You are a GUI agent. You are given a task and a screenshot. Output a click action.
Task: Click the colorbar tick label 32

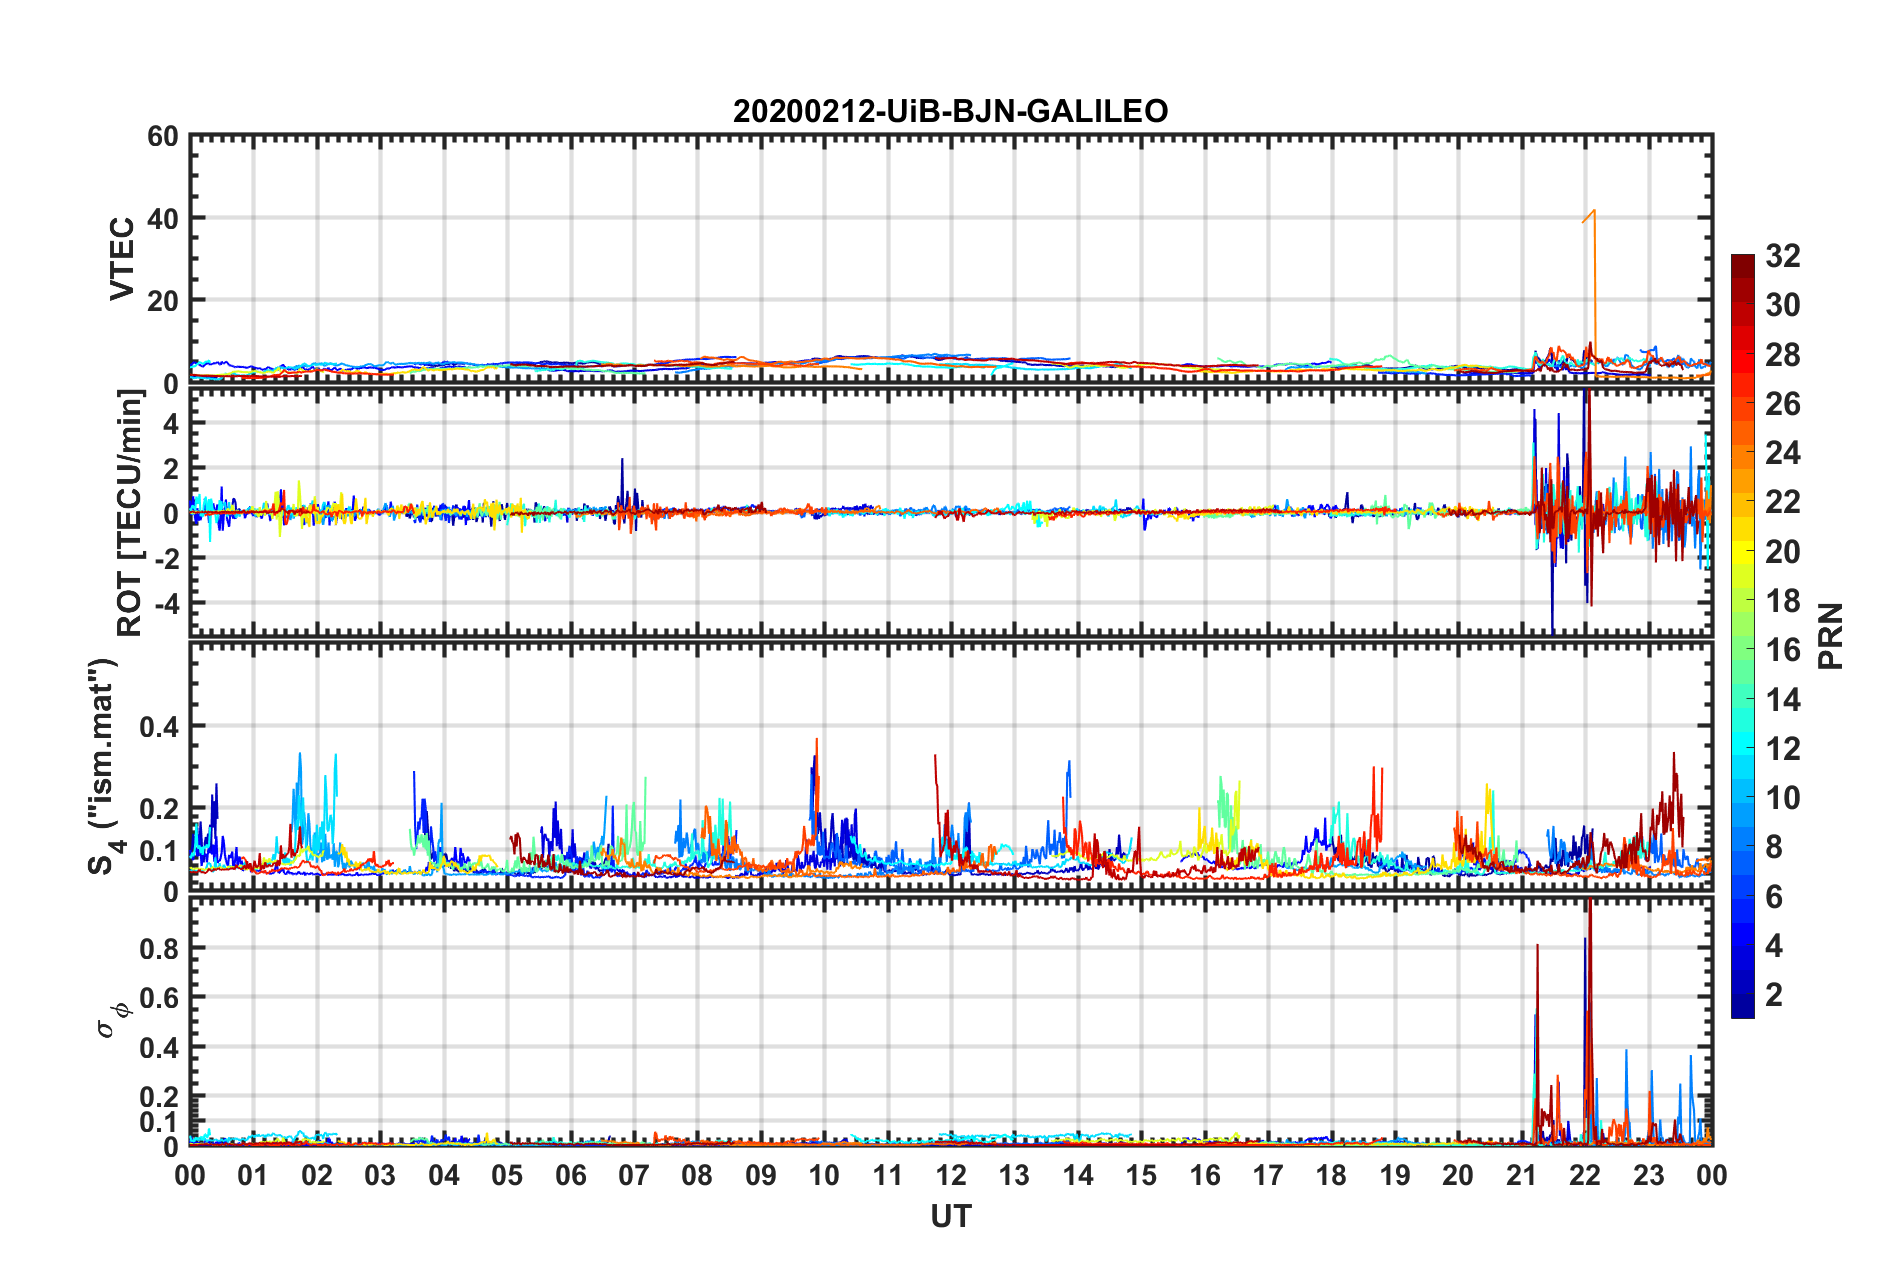point(1783,256)
